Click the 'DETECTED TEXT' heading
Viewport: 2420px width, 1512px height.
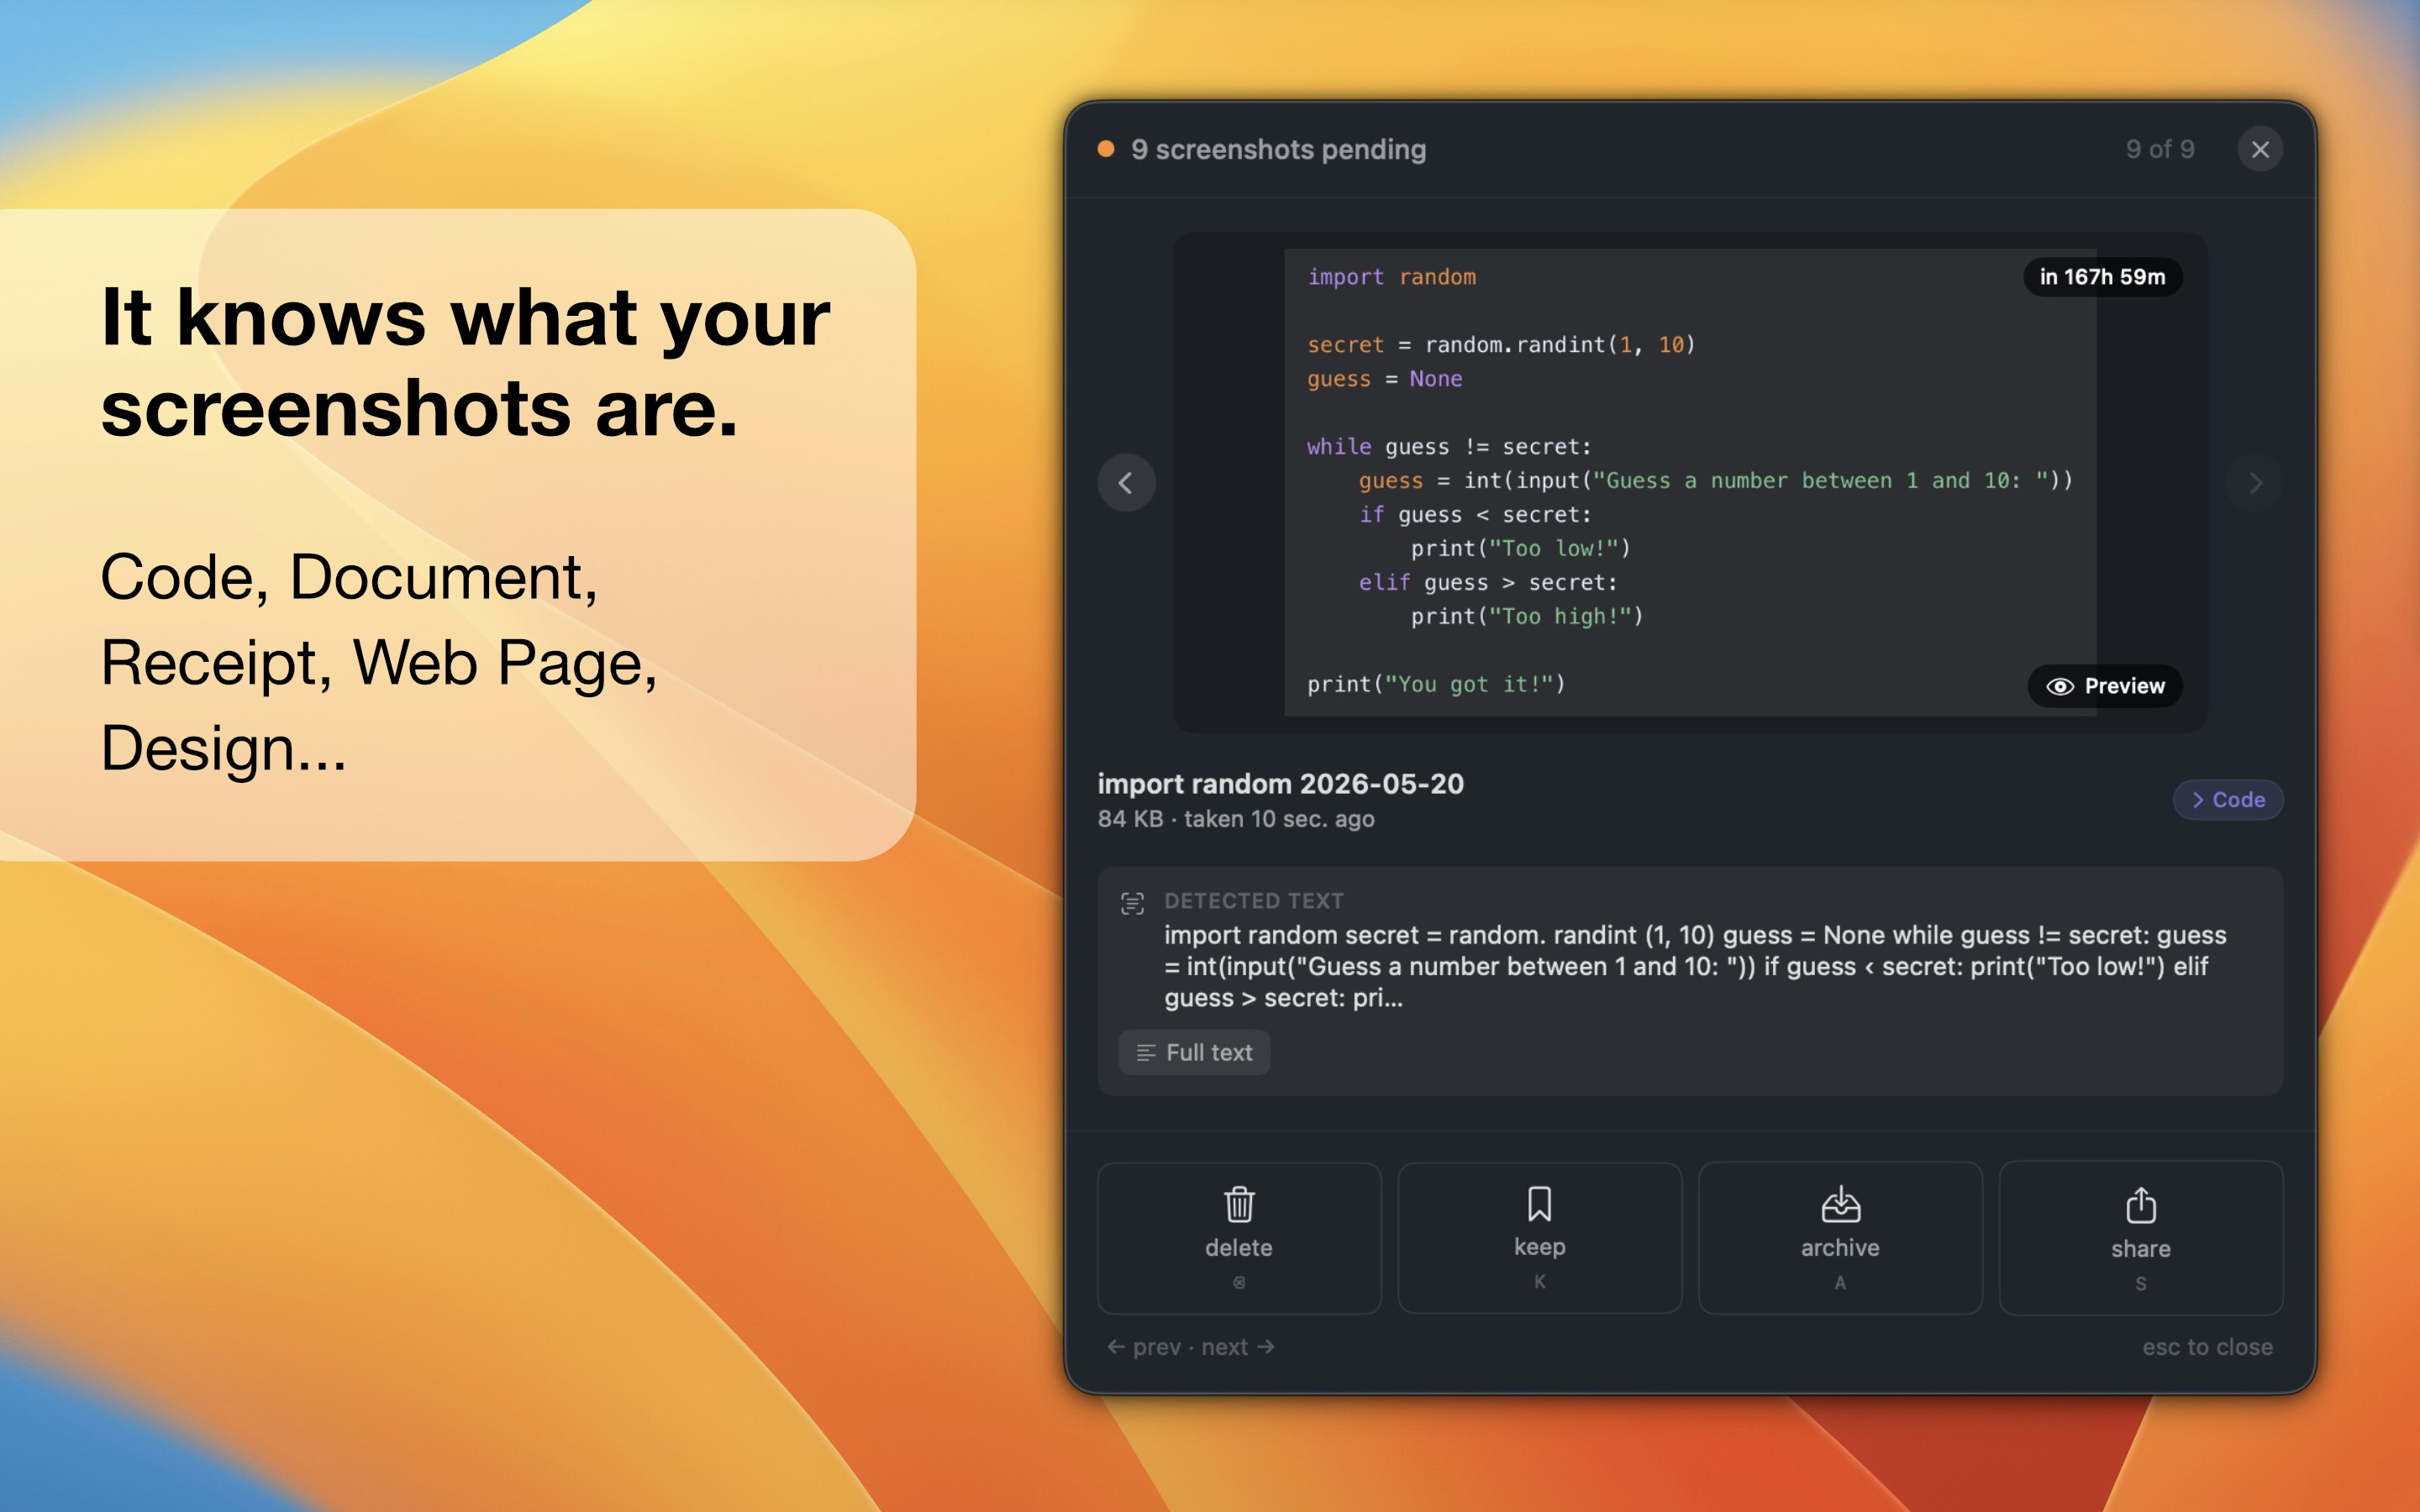pos(1254,901)
